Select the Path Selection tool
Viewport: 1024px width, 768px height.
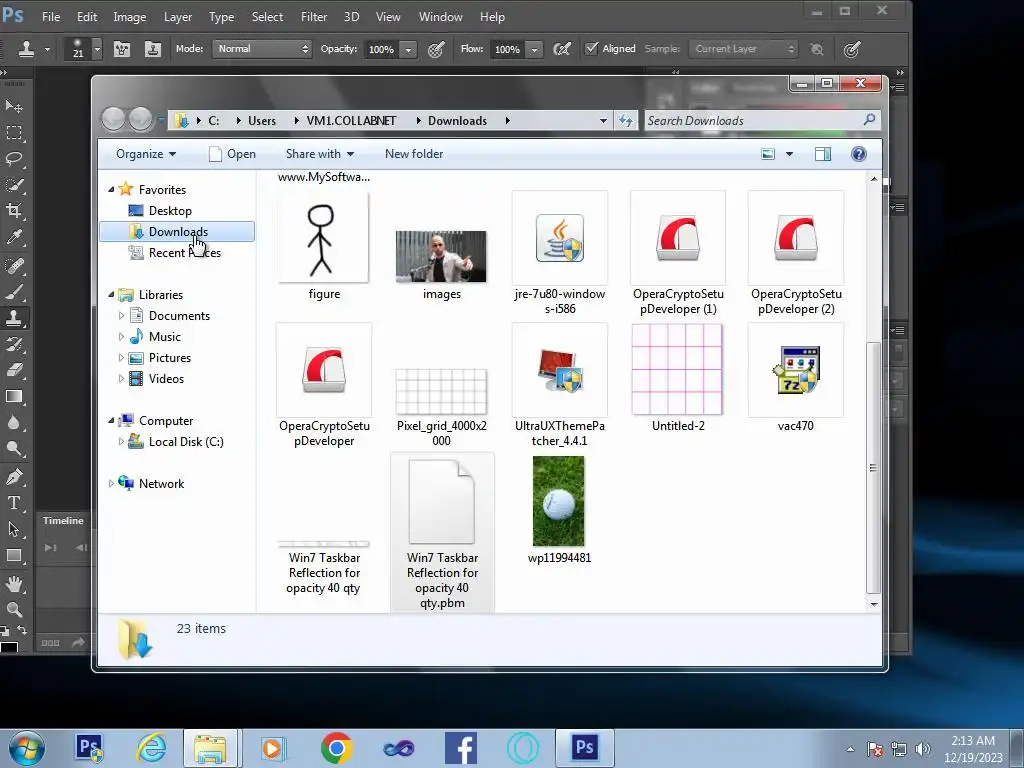(x=14, y=529)
